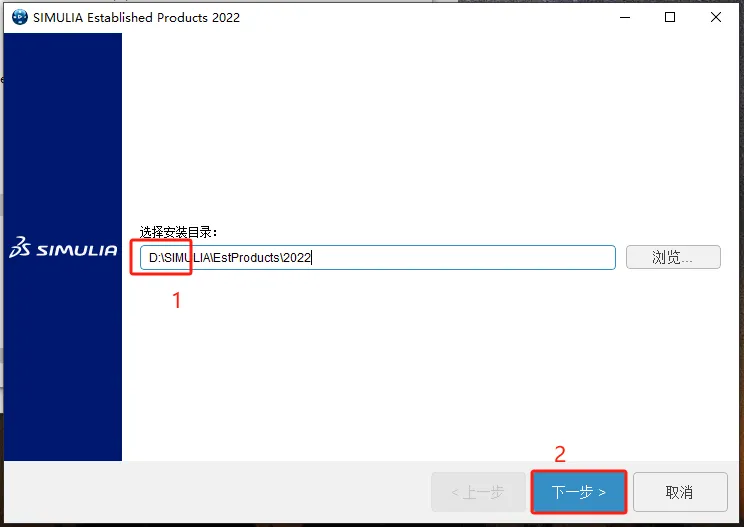Click inside the install directory text field

click(378, 258)
